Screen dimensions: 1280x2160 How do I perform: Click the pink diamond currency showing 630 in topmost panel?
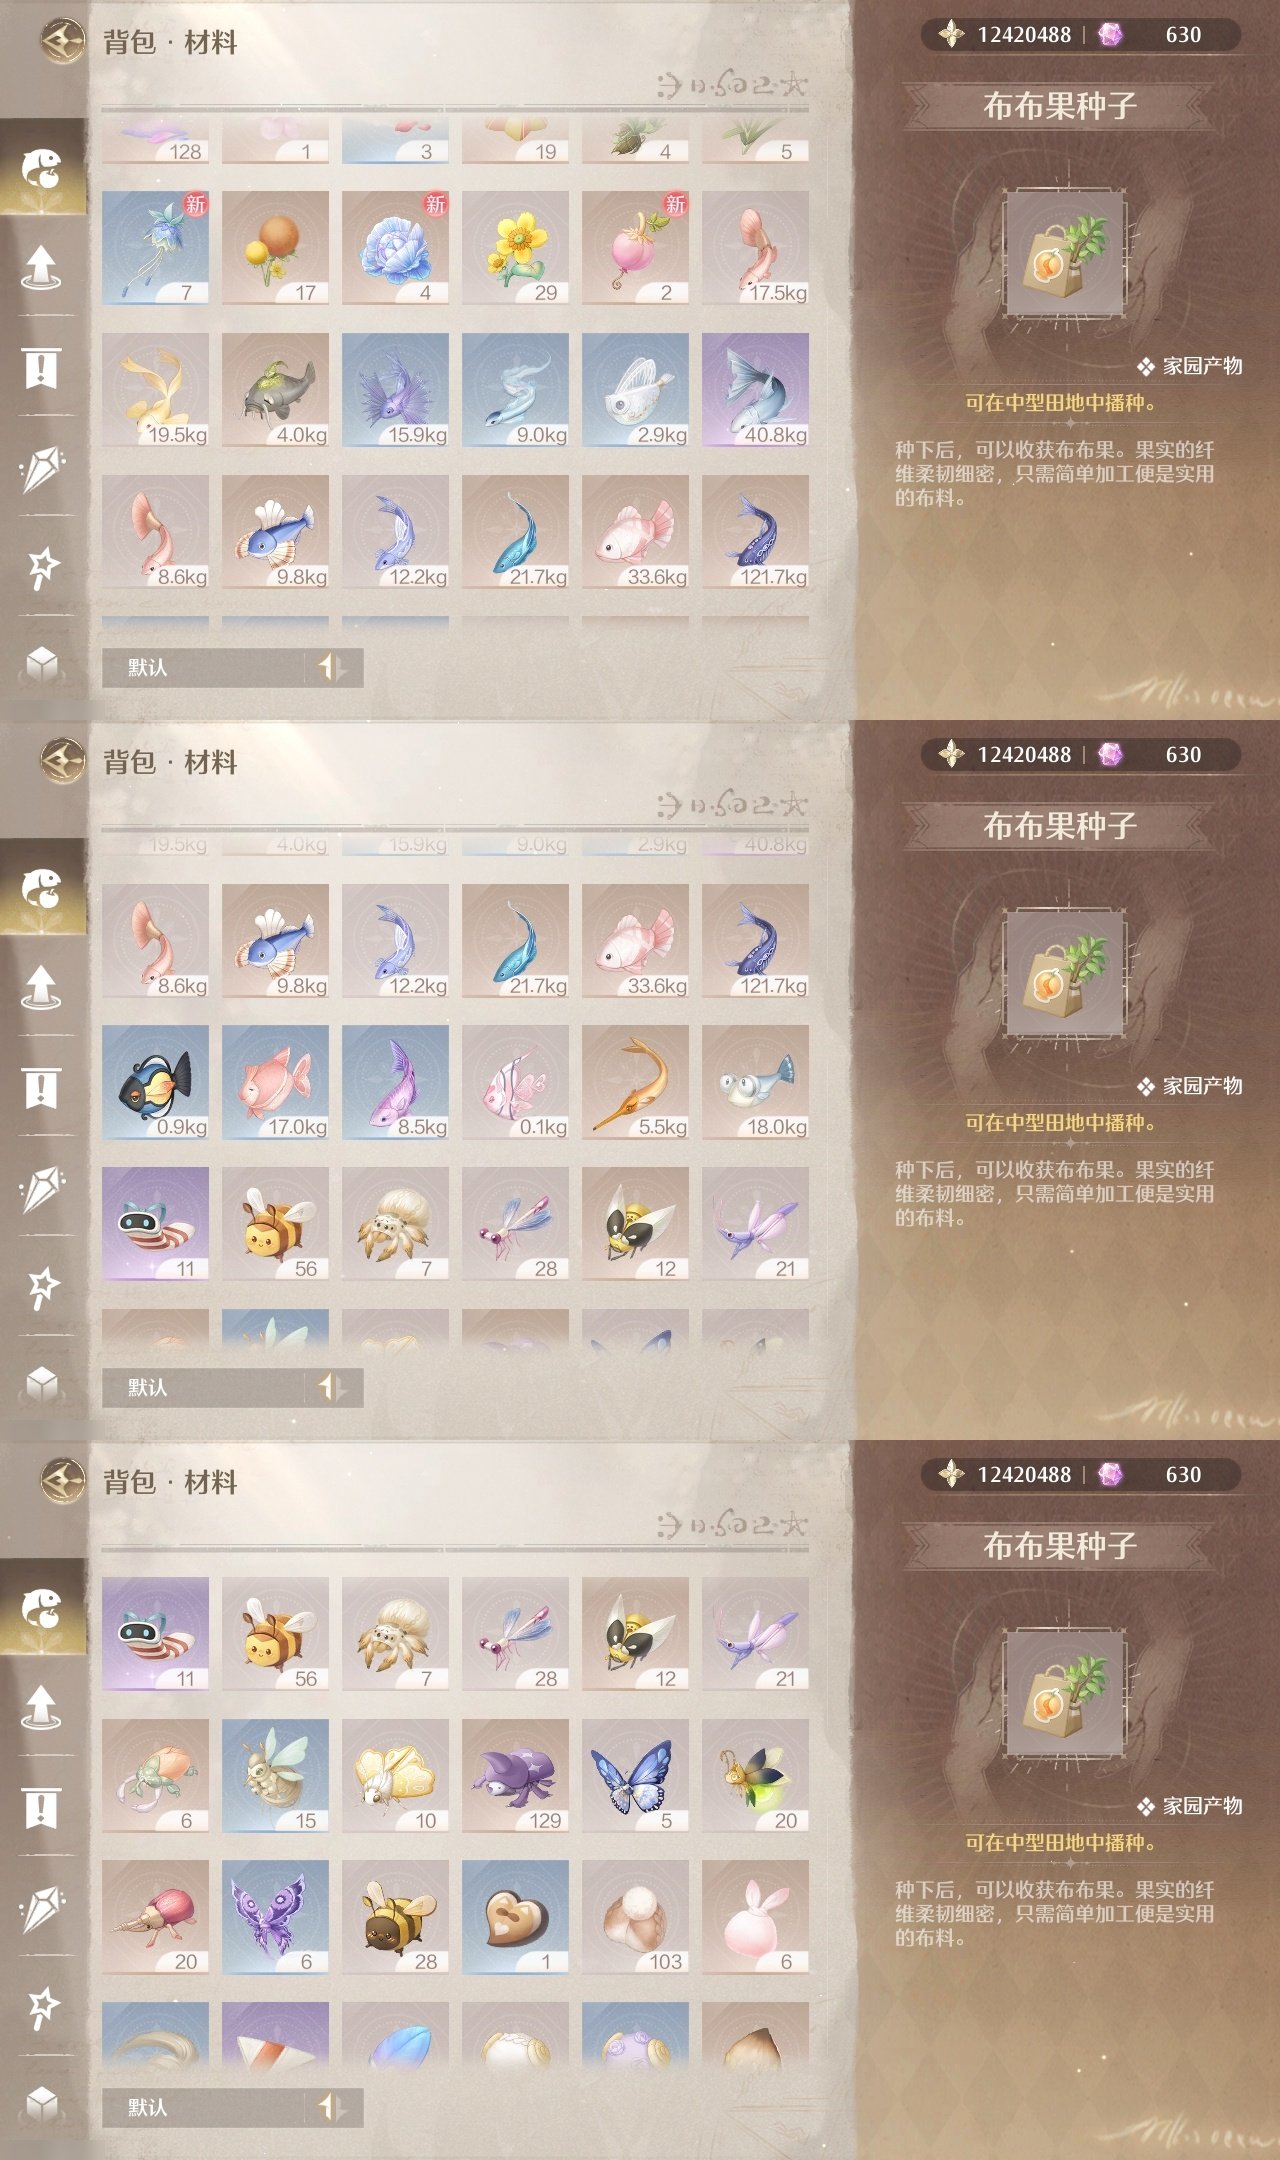click(1152, 35)
